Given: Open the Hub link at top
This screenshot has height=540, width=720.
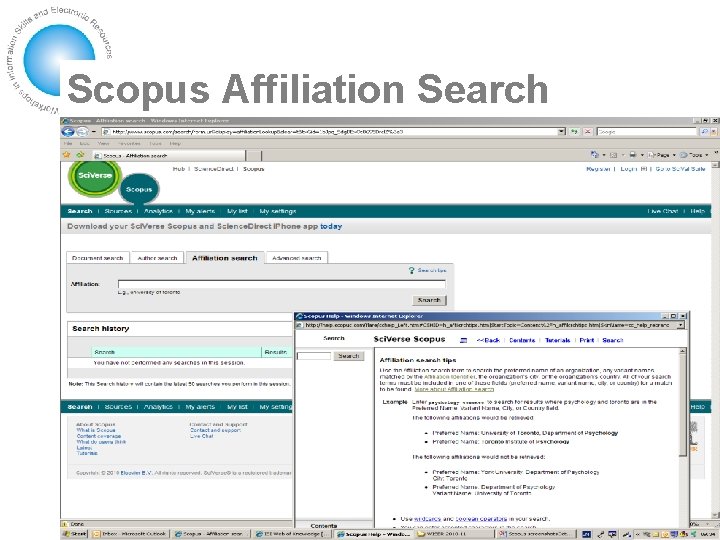Looking at the screenshot, I should pyautogui.click(x=179, y=169).
